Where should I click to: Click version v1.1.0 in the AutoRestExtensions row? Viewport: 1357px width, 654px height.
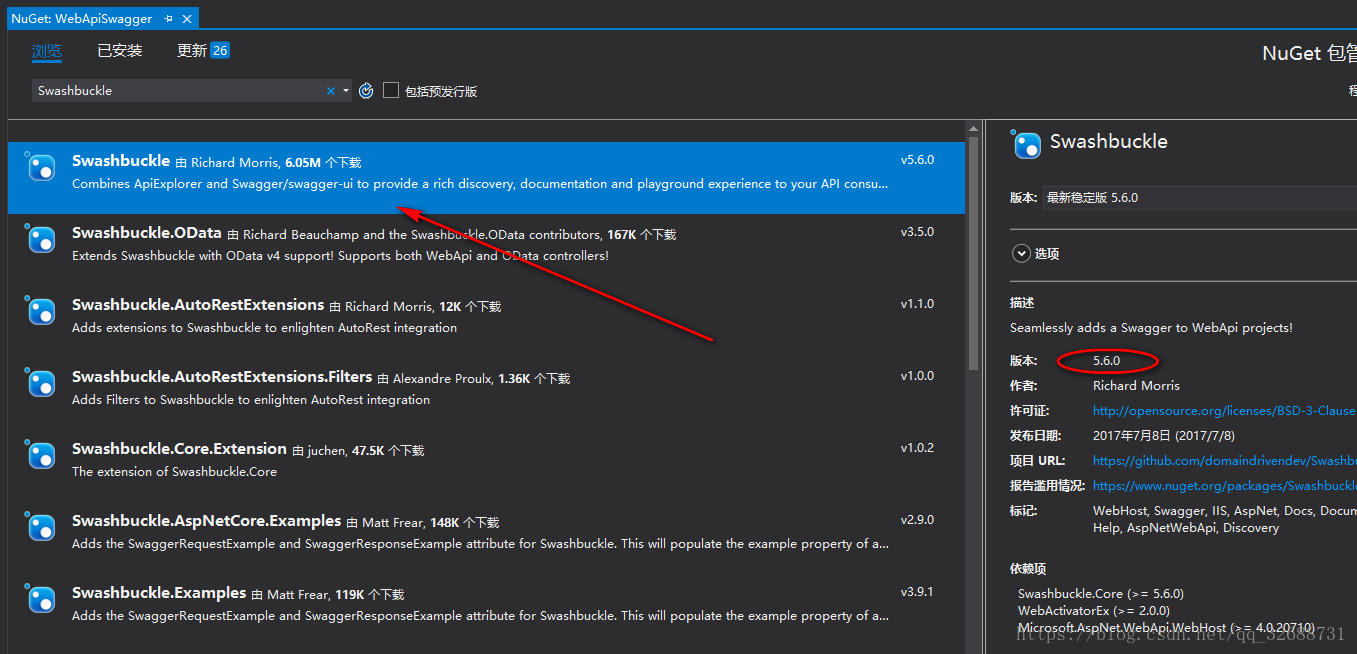tap(917, 304)
